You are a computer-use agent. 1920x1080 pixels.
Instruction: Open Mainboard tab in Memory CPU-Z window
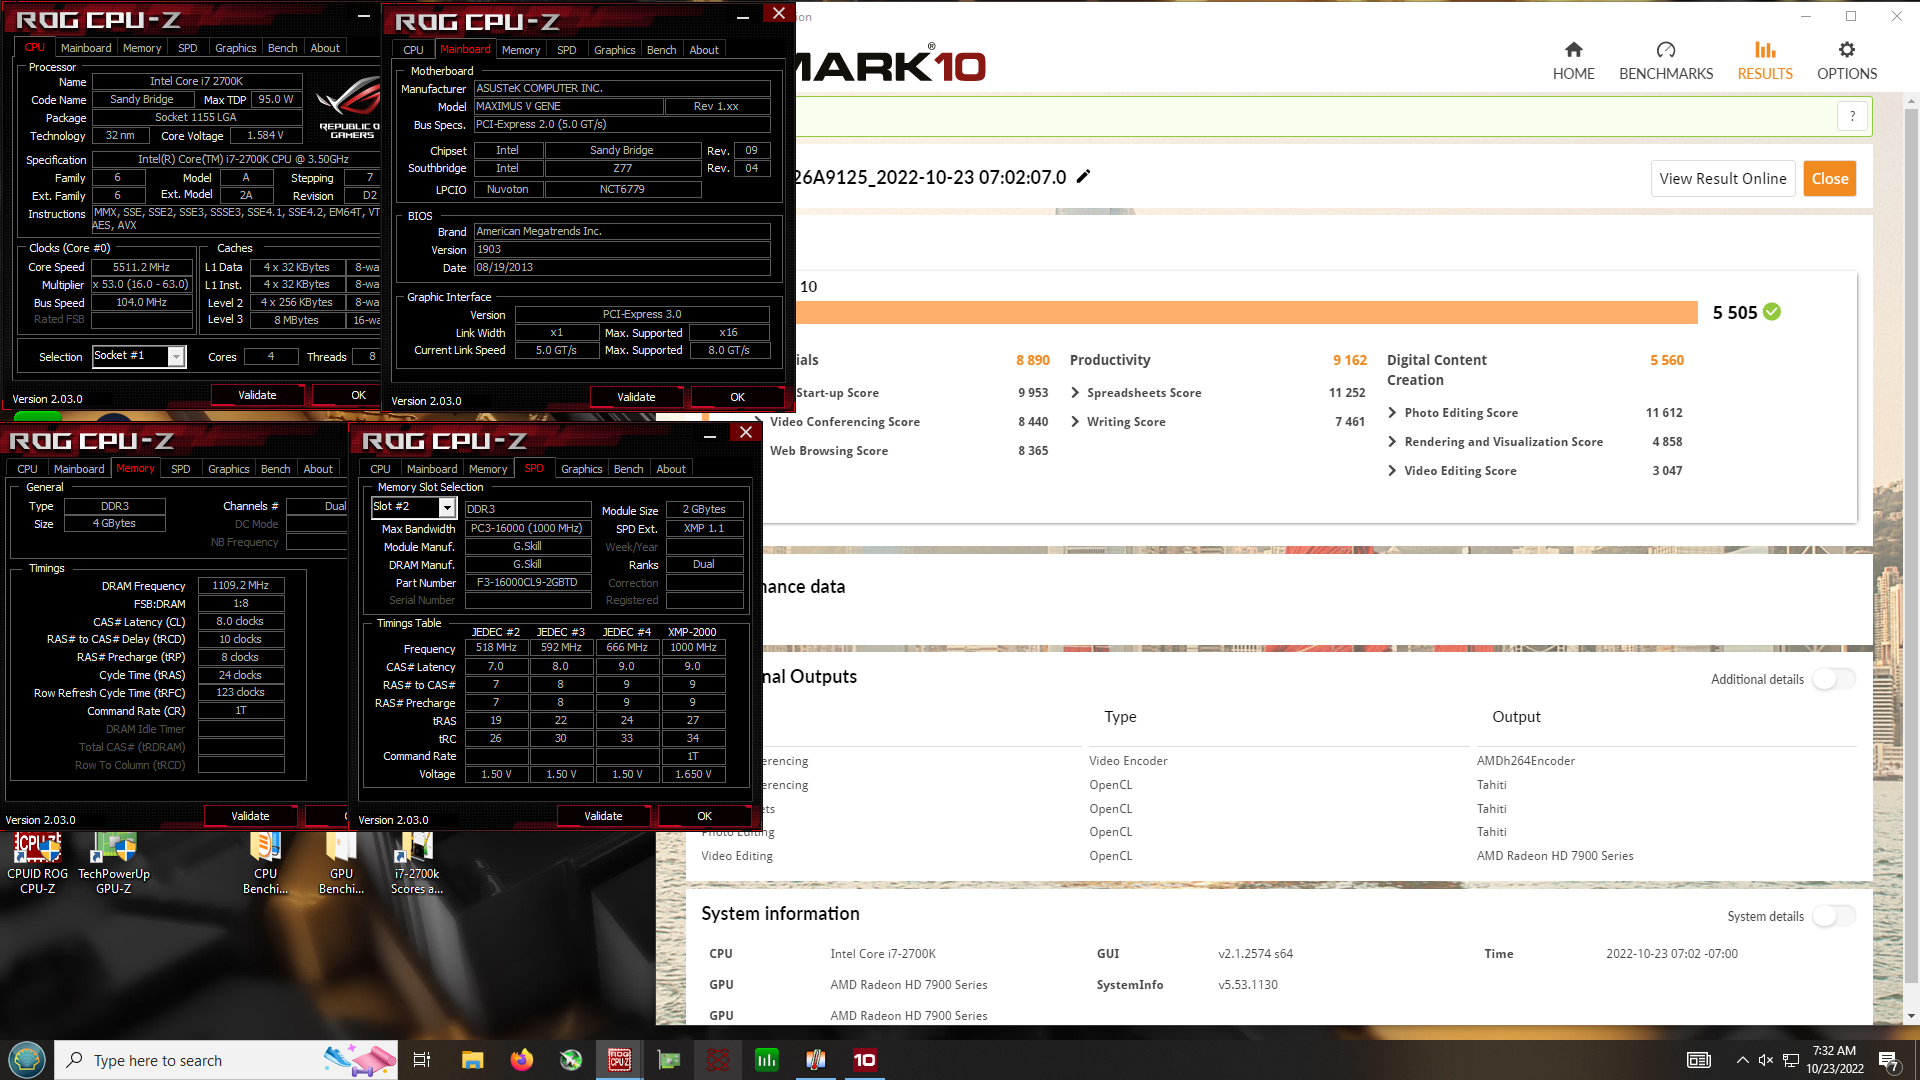[x=79, y=469]
